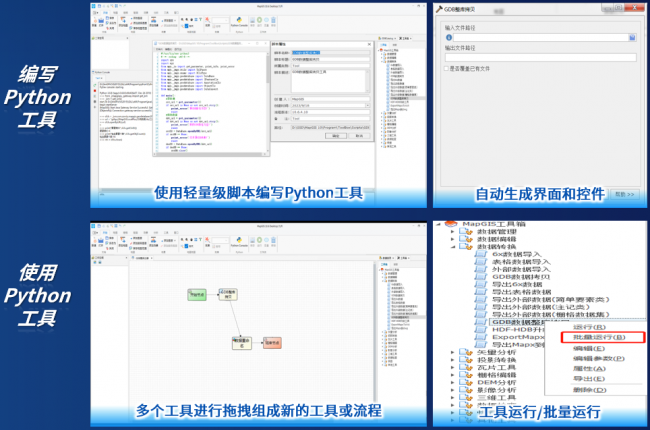Click the folder icon beside 数据管理
Screen dimensions: 650x430
(466, 231)
